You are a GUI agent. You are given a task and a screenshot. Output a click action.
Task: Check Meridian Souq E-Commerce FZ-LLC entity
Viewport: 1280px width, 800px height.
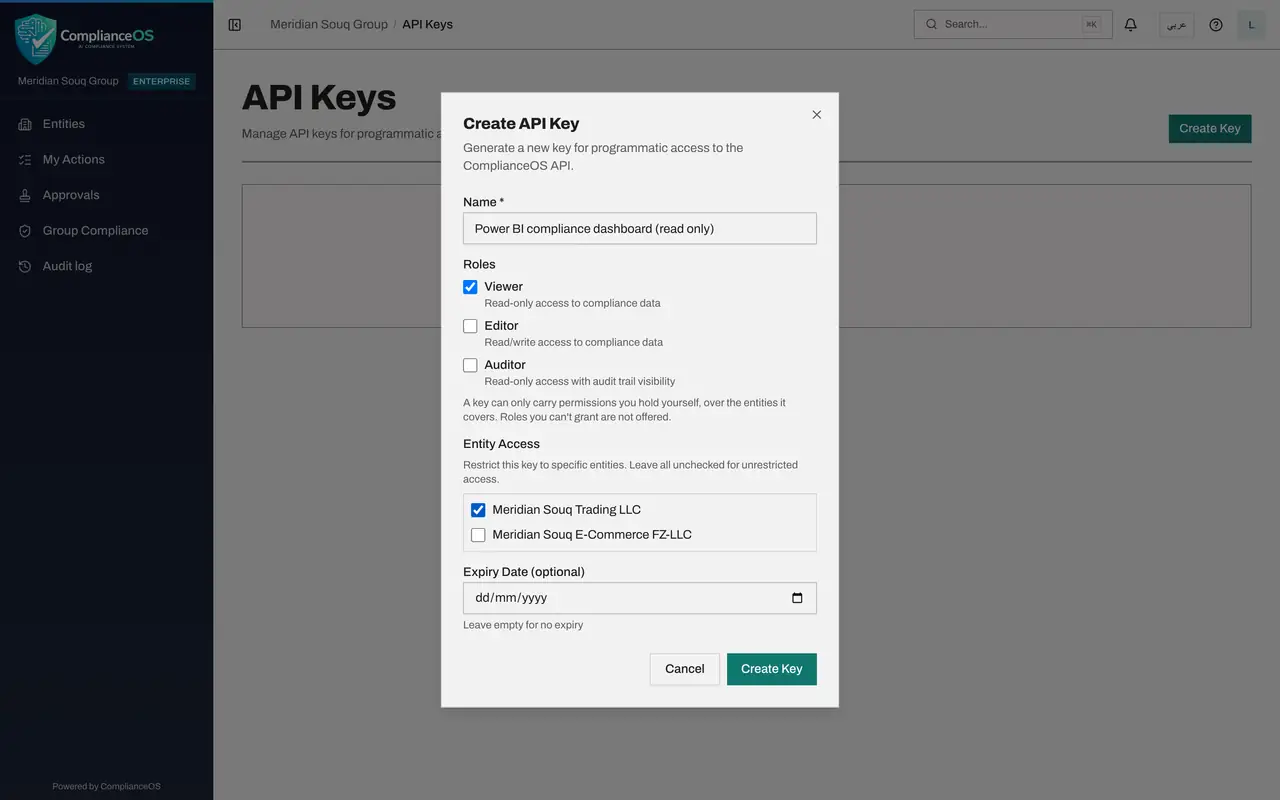478,535
